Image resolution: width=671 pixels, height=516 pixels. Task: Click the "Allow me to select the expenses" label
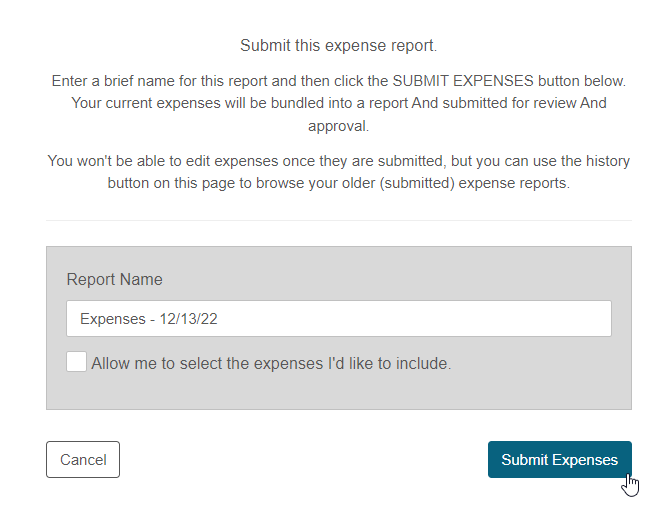pos(271,364)
